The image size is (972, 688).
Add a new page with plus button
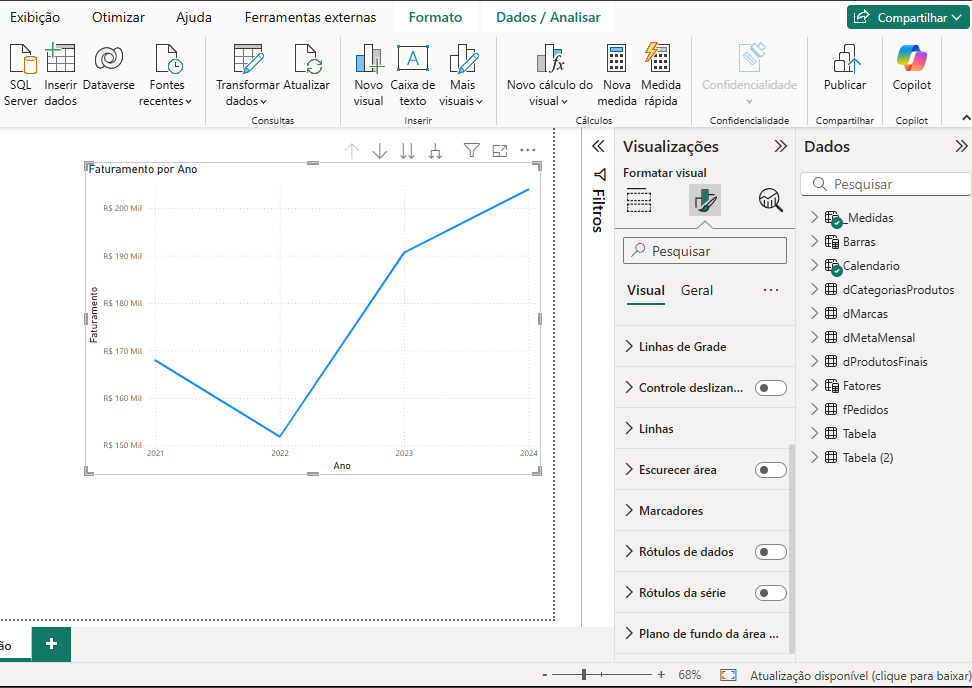coord(51,644)
